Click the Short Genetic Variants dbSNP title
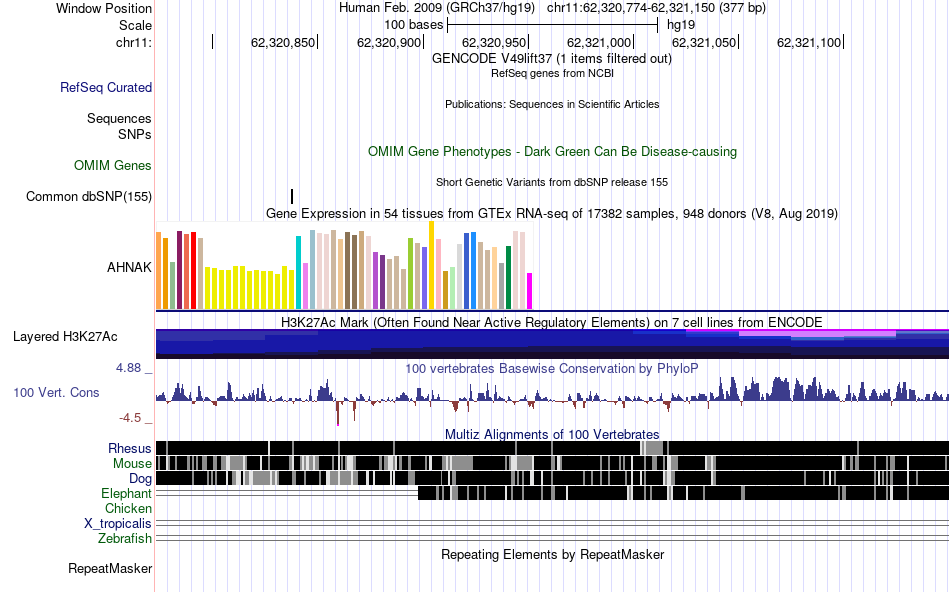The height and width of the screenshot is (592, 950). point(552,182)
